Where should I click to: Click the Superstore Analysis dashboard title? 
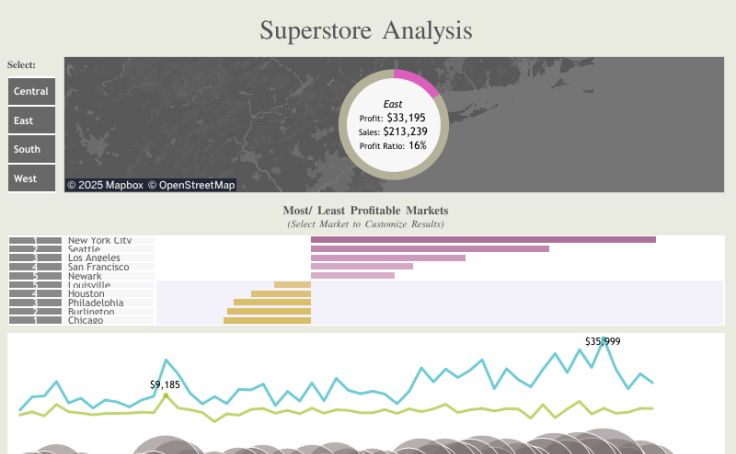point(366,30)
